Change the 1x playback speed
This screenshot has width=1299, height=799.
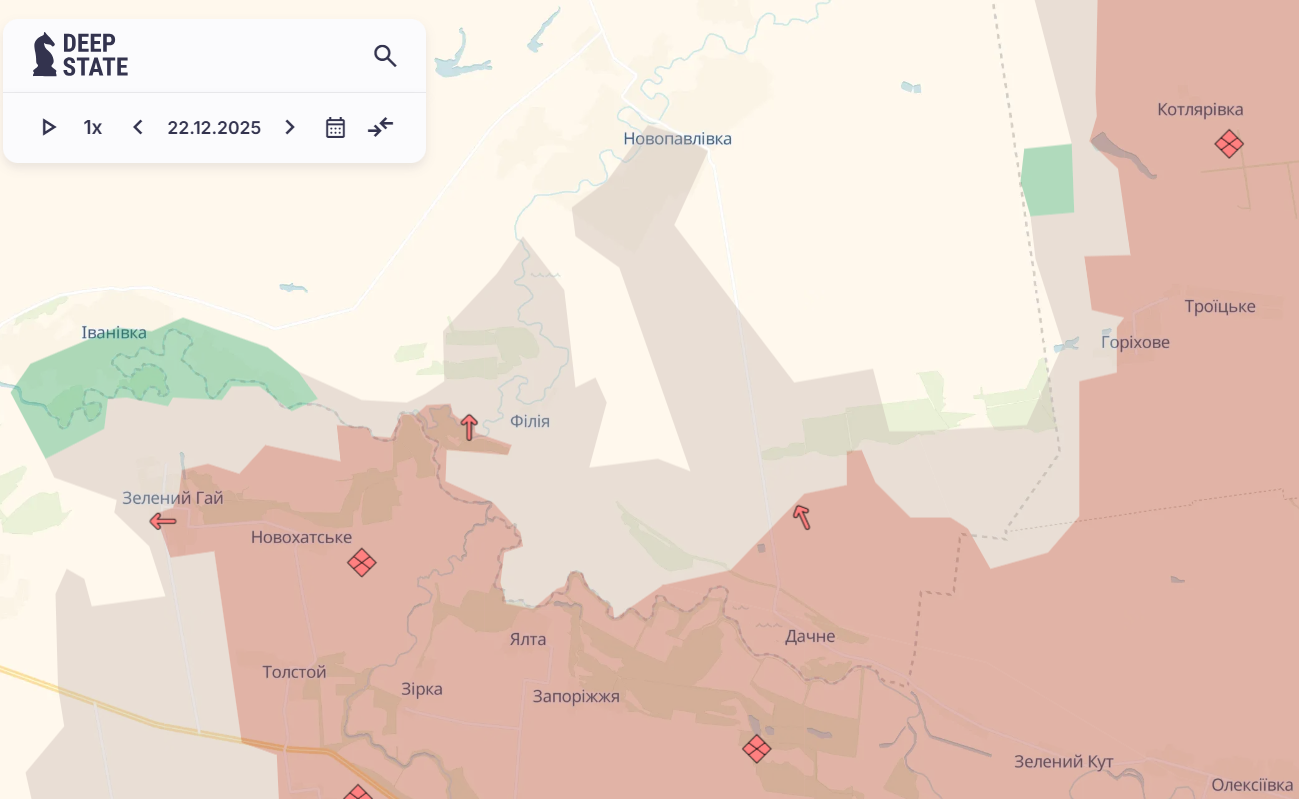point(93,127)
